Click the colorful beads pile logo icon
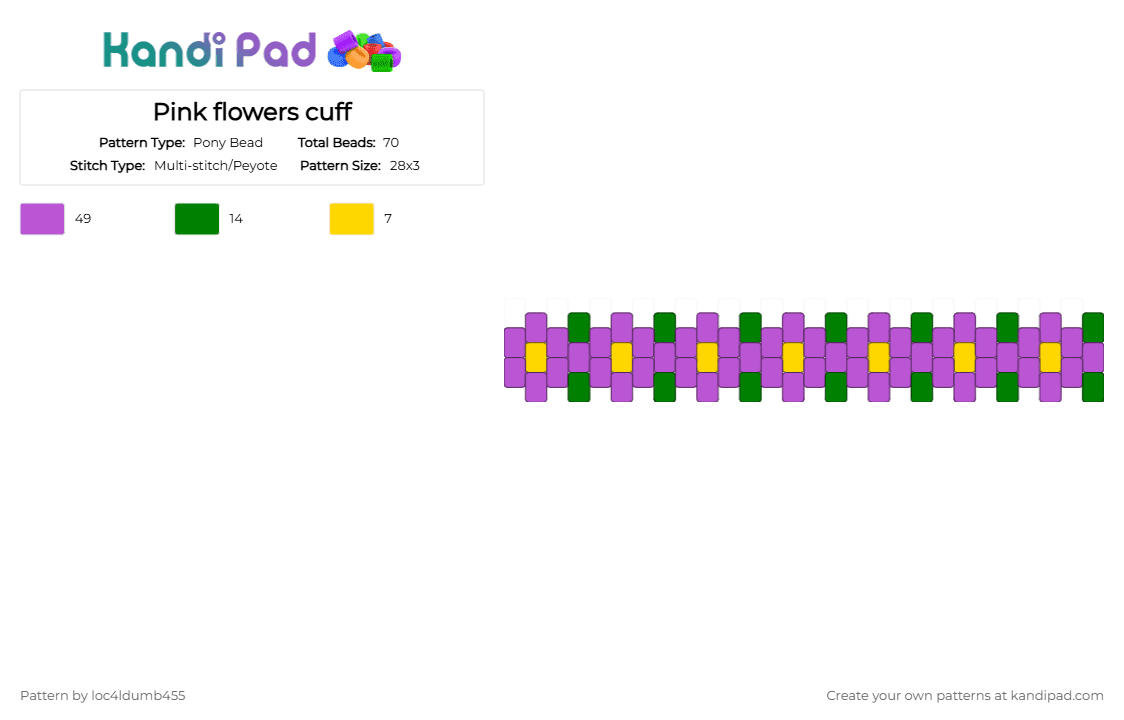Viewport: 1124px width, 720px height. coord(364,52)
